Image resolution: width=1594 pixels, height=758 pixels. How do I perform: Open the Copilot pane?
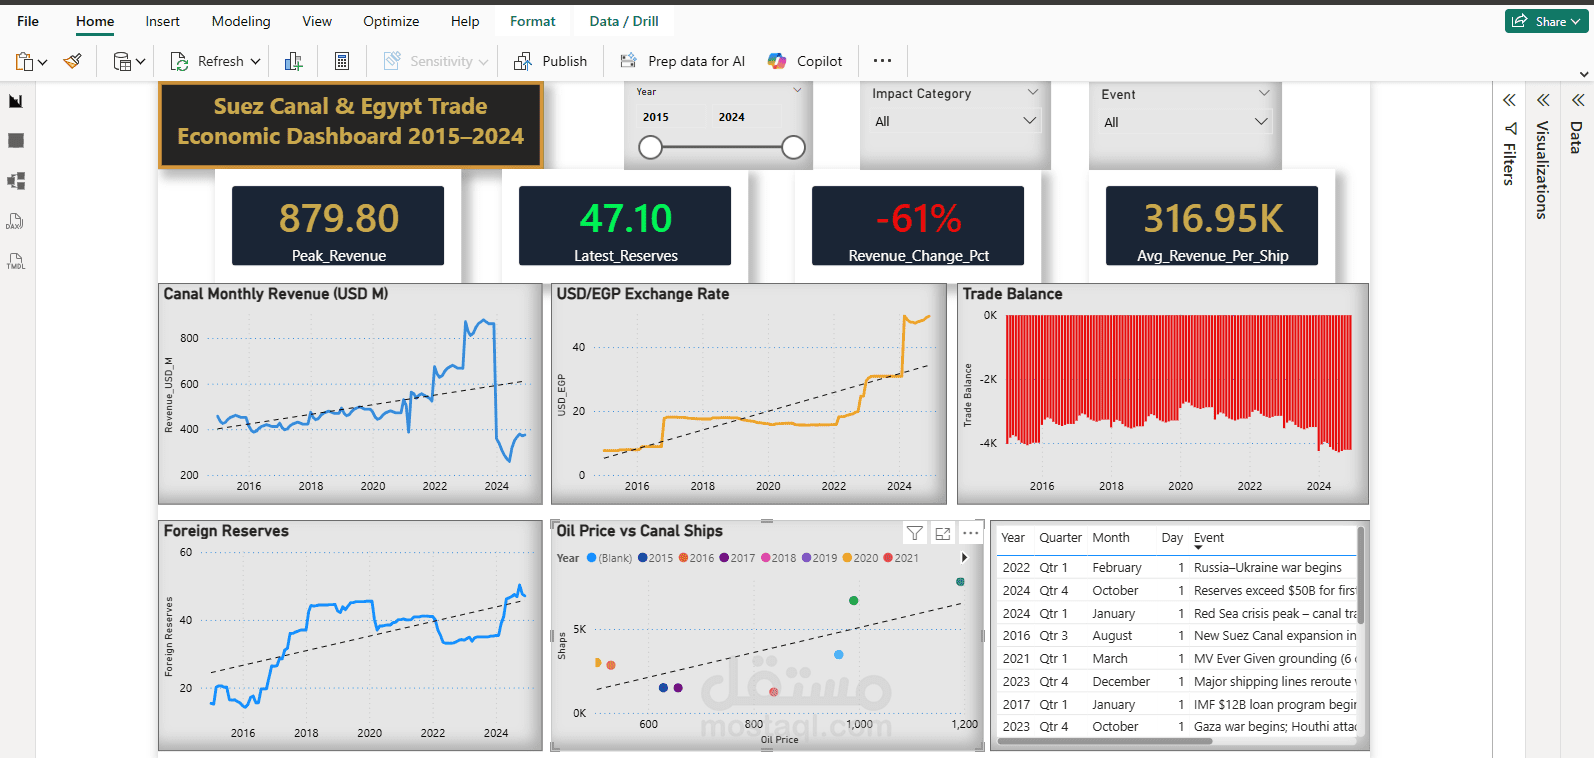pos(805,61)
